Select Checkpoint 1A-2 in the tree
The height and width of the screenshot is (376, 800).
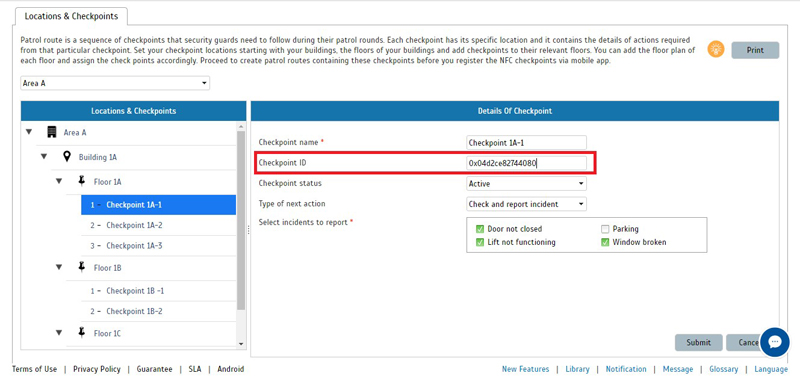coord(134,225)
